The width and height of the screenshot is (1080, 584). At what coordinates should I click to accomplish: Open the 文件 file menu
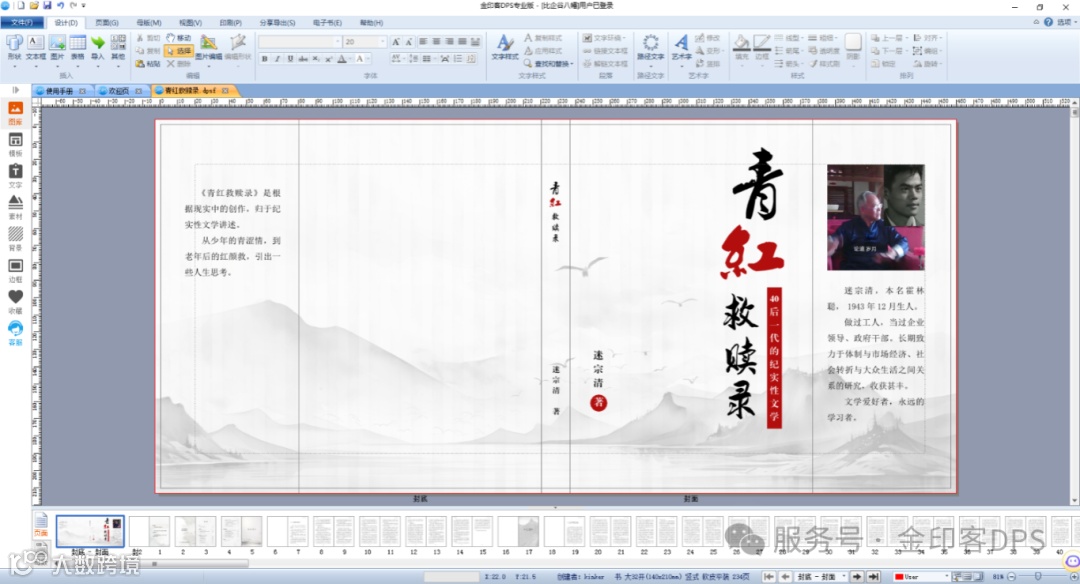click(22, 23)
